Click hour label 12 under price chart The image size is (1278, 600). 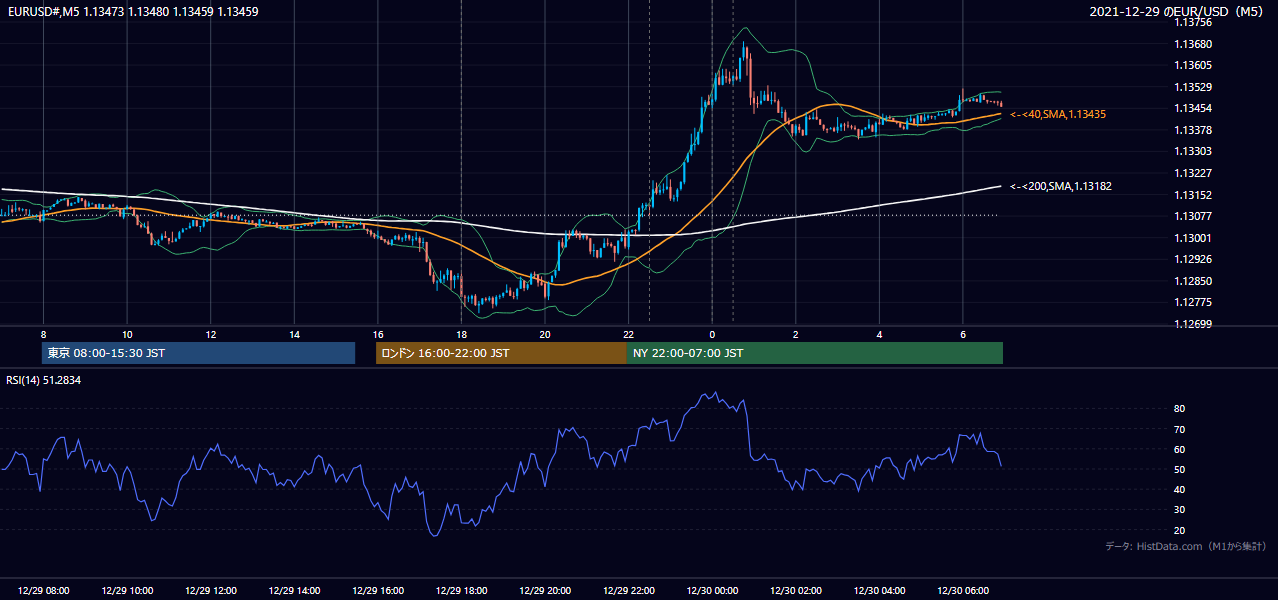211,334
